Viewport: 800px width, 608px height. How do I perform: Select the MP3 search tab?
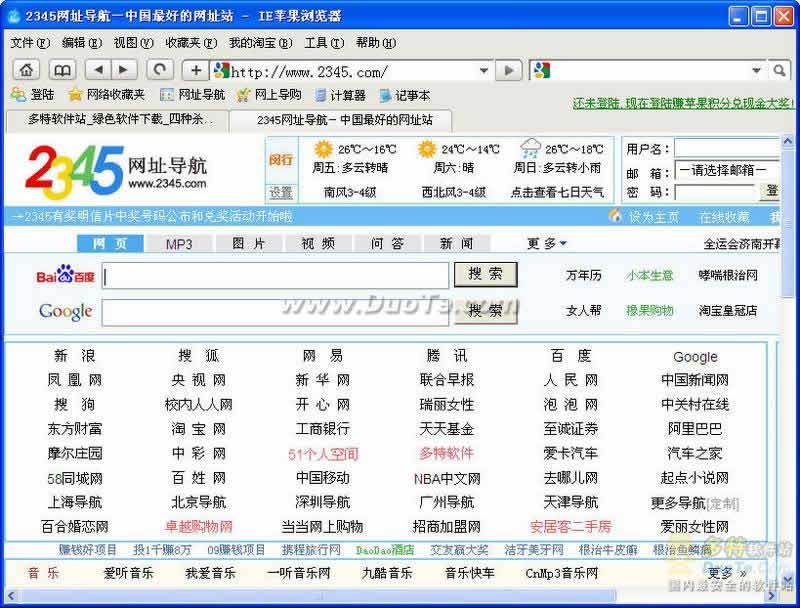point(179,244)
